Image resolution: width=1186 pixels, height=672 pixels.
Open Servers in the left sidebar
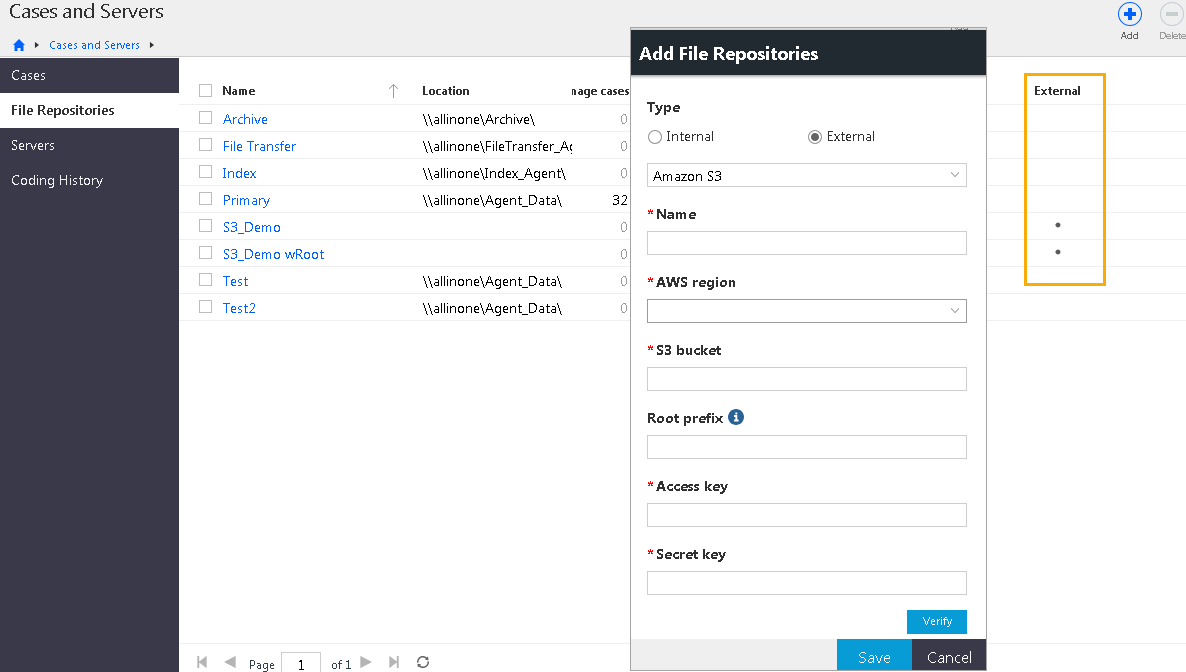pos(33,145)
